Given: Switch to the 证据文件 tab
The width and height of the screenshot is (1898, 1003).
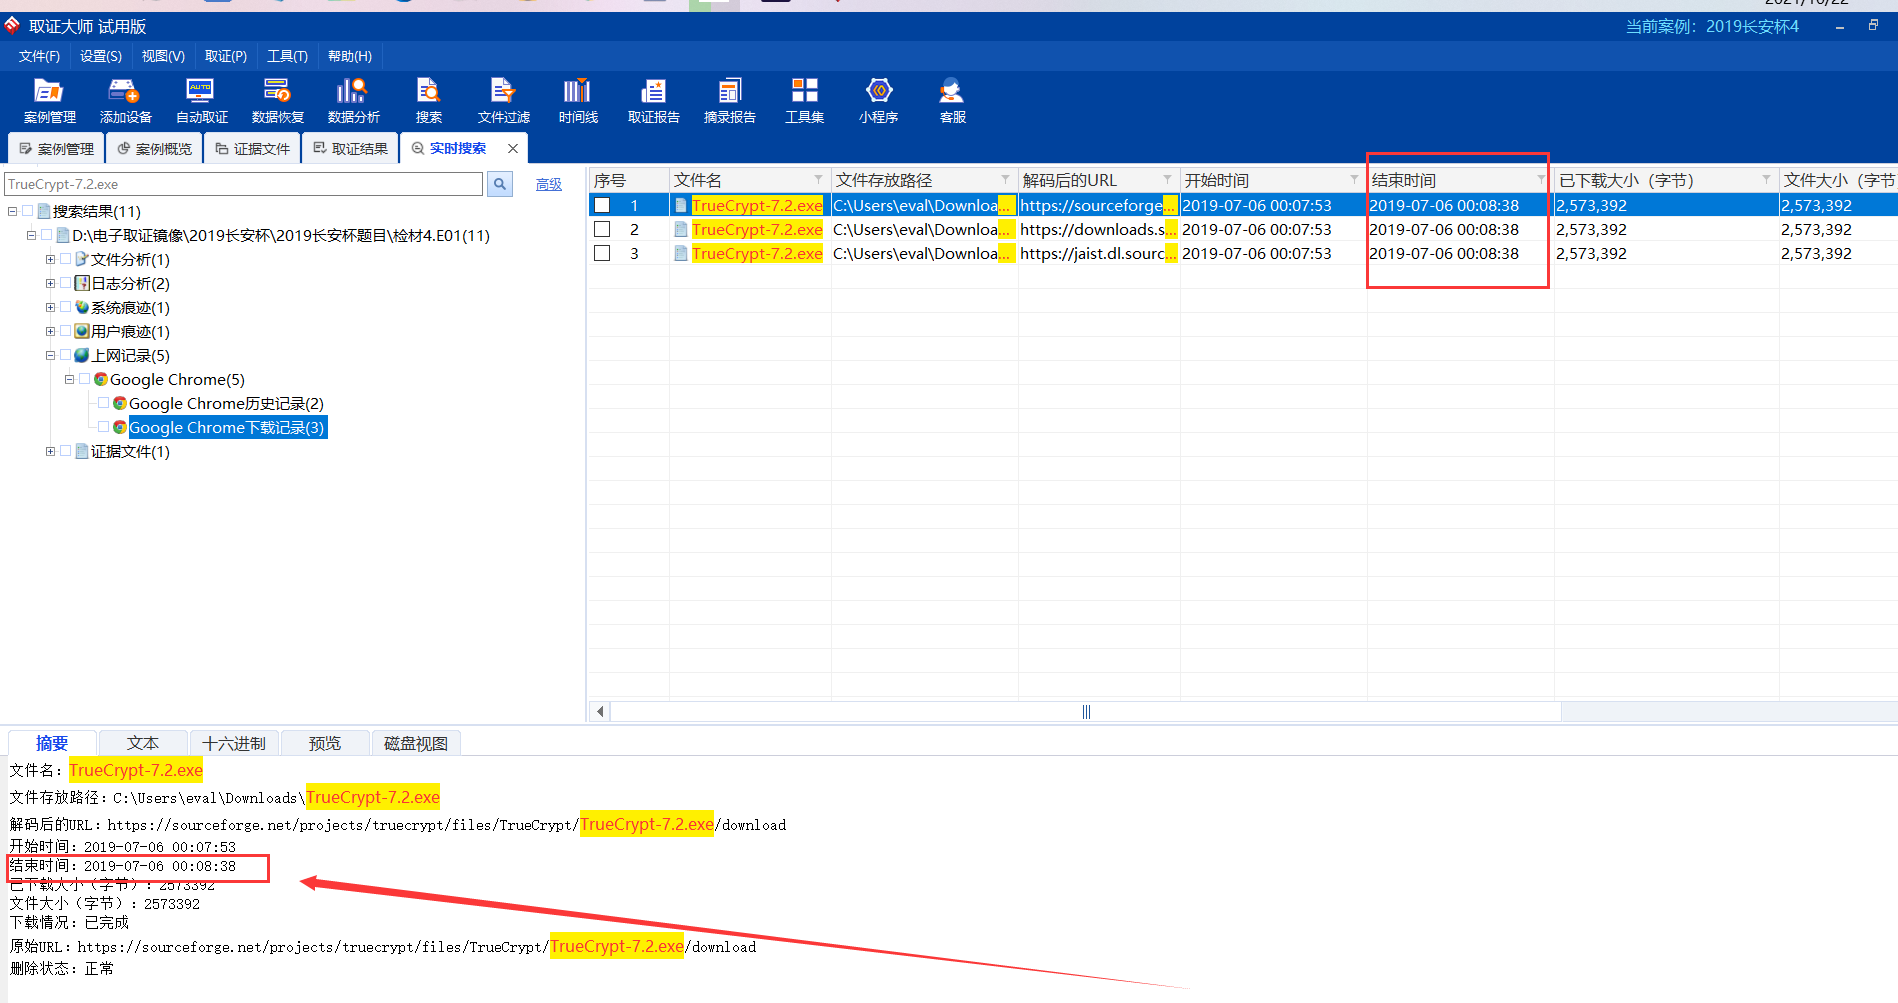Looking at the screenshot, I should pos(252,148).
